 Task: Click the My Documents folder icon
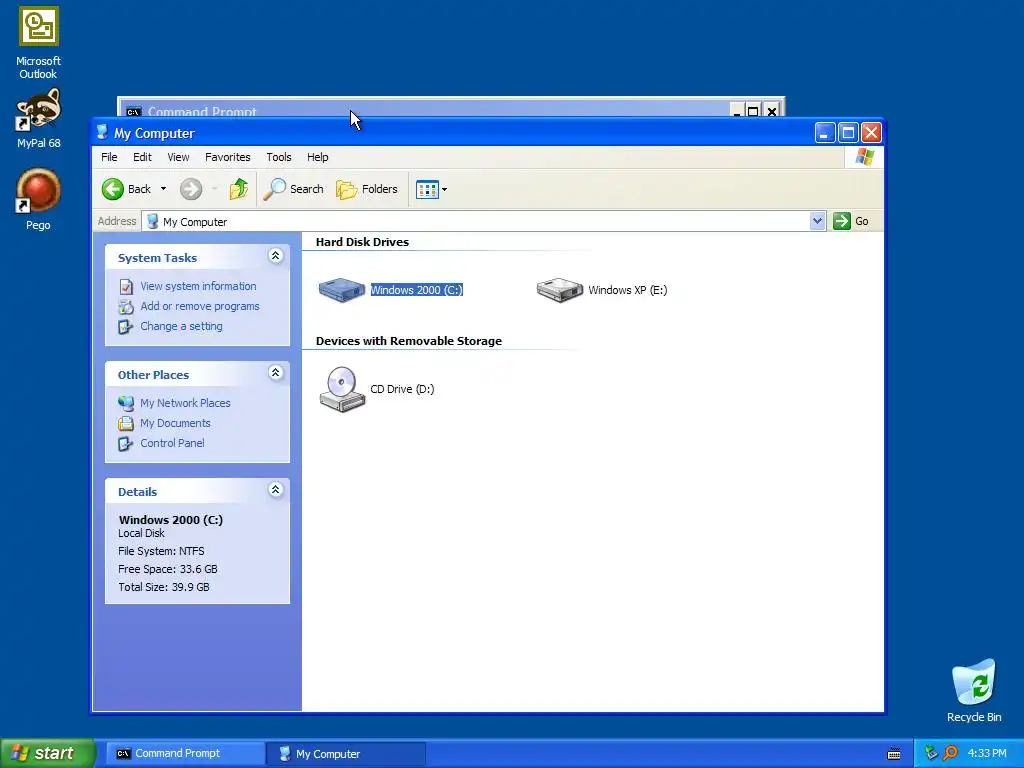point(126,423)
